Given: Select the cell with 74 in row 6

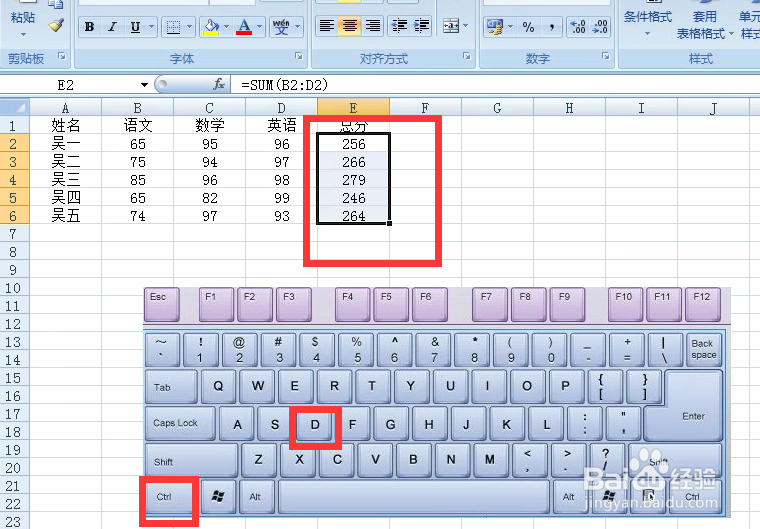Looking at the screenshot, I should pyautogui.click(x=138, y=216).
